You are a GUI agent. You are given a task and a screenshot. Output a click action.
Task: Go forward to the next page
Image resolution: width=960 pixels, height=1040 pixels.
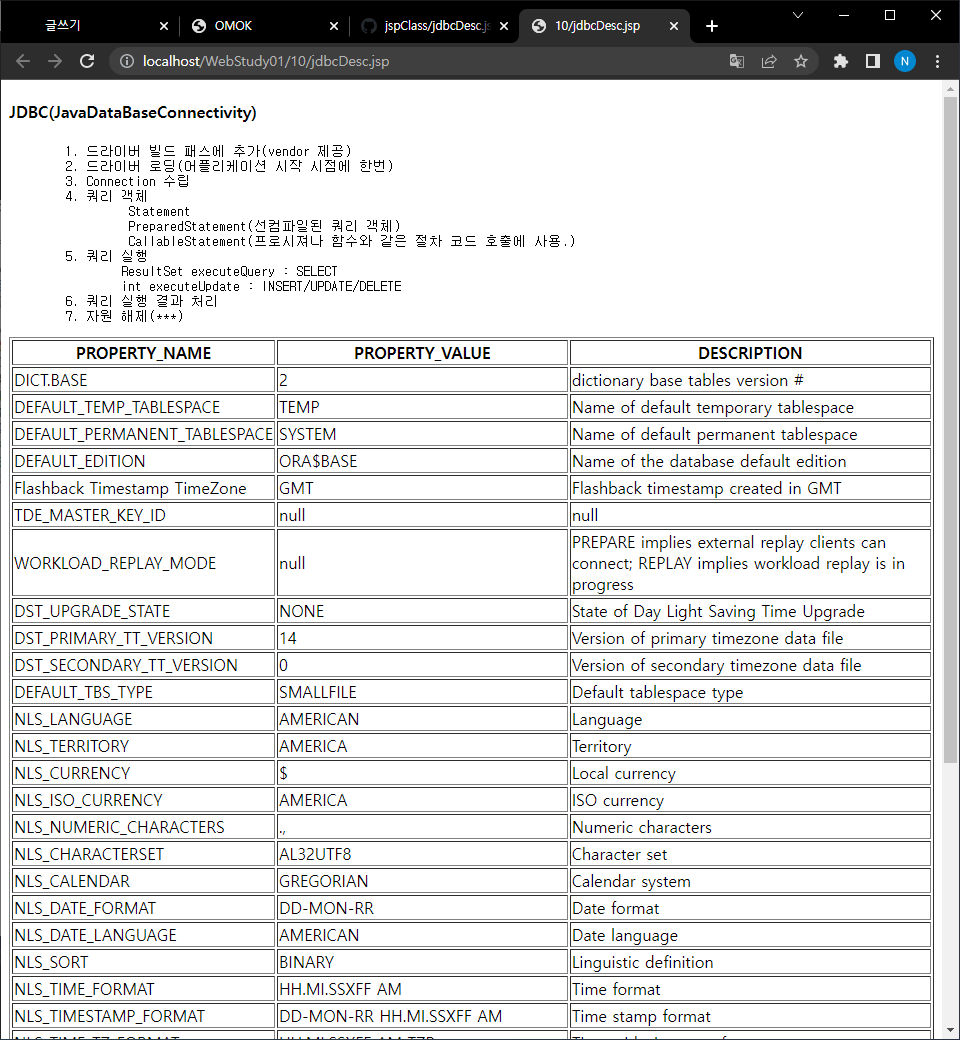tap(55, 61)
